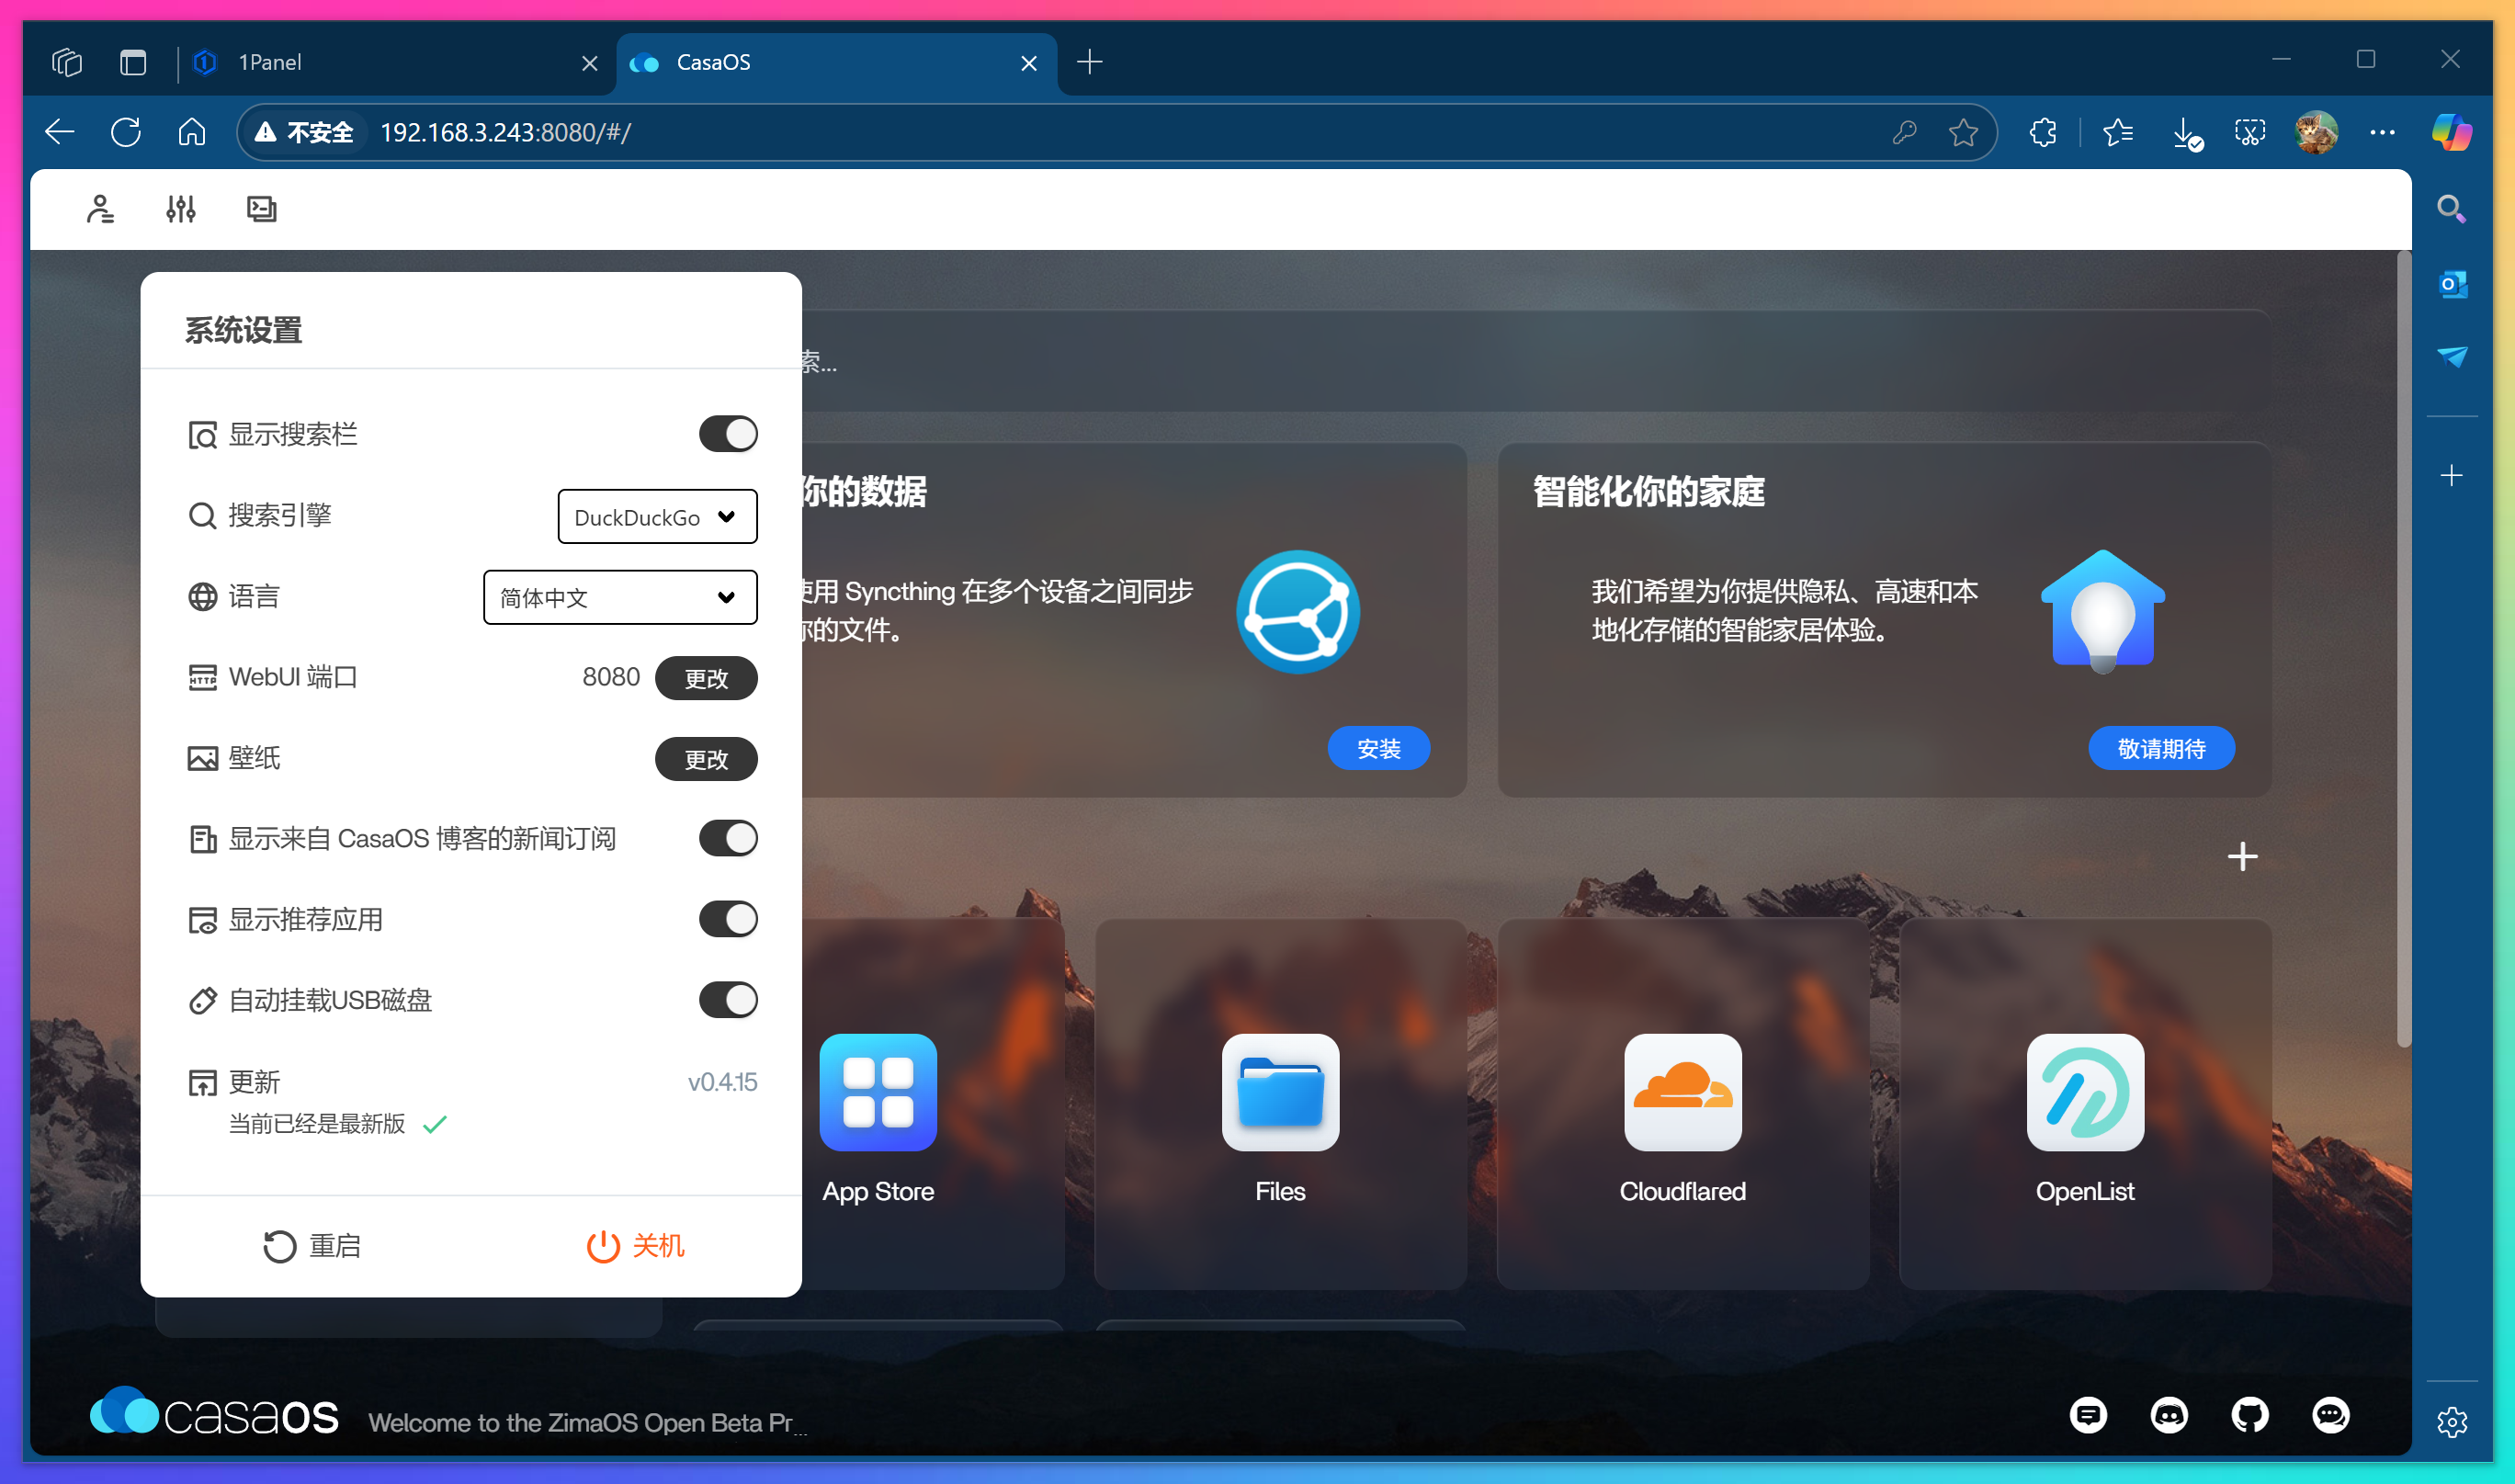Select the sliders settings icon in top toolbar
This screenshot has width=2515, height=1484.
(x=181, y=208)
